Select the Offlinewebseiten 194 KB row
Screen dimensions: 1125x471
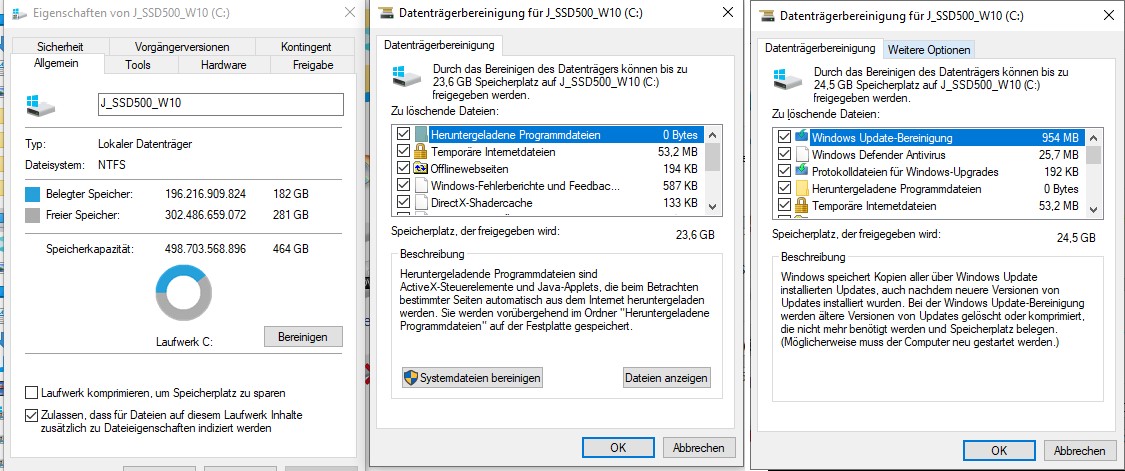coord(548,169)
